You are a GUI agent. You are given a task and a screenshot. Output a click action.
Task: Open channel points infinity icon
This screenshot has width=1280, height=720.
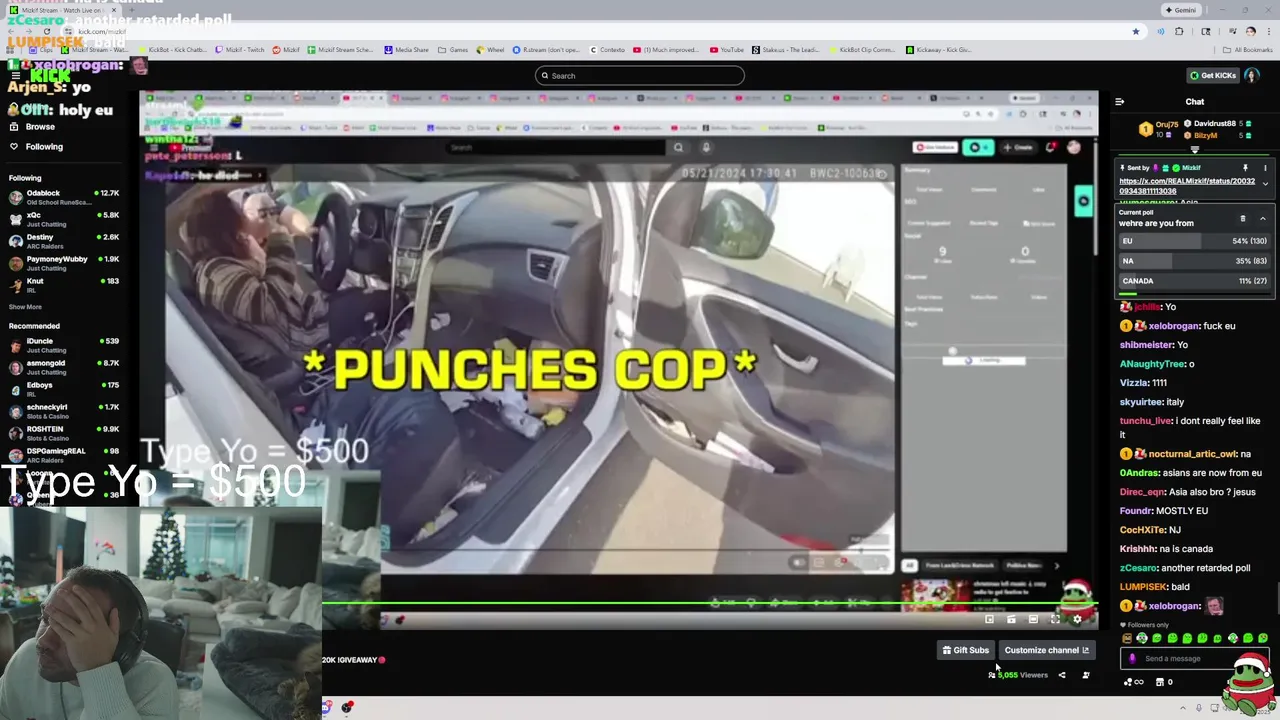click(x=1135, y=682)
